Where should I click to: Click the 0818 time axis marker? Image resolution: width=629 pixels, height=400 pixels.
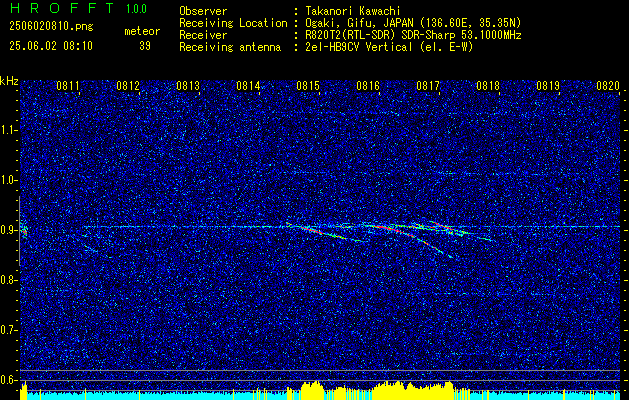click(x=488, y=85)
